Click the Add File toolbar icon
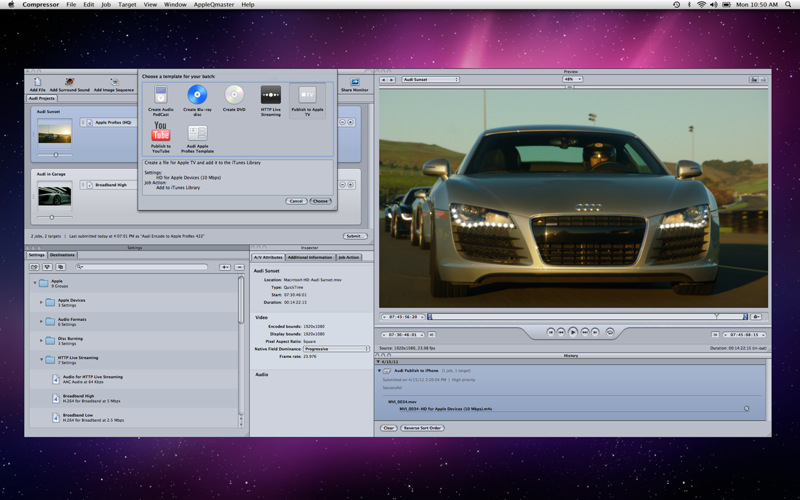 click(x=37, y=82)
